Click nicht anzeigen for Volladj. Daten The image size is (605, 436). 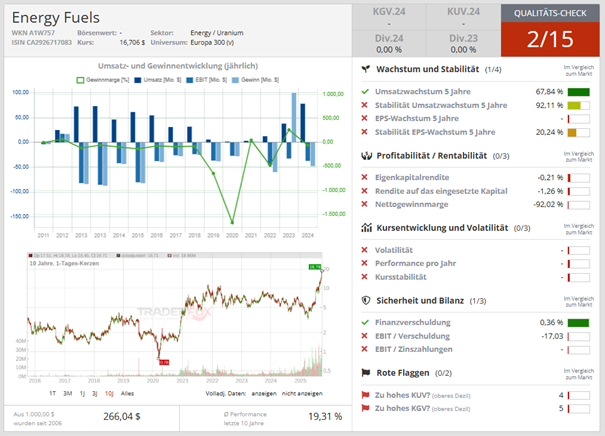pyautogui.click(x=302, y=394)
